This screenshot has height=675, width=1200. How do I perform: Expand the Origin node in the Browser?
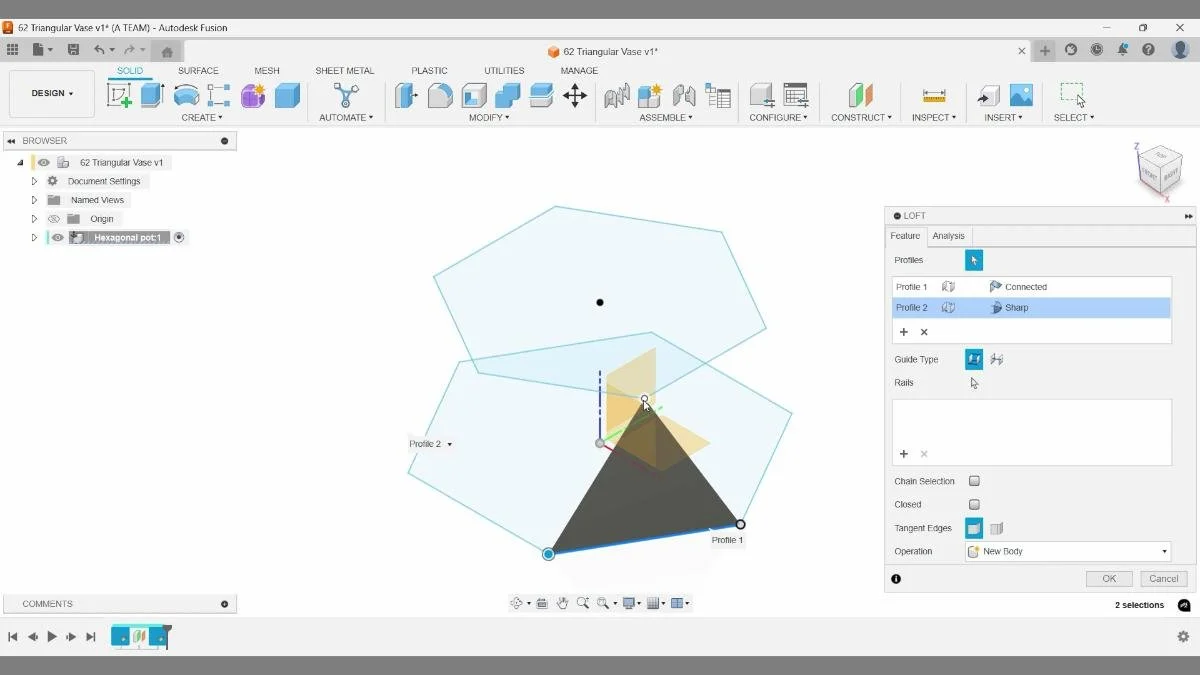point(34,218)
